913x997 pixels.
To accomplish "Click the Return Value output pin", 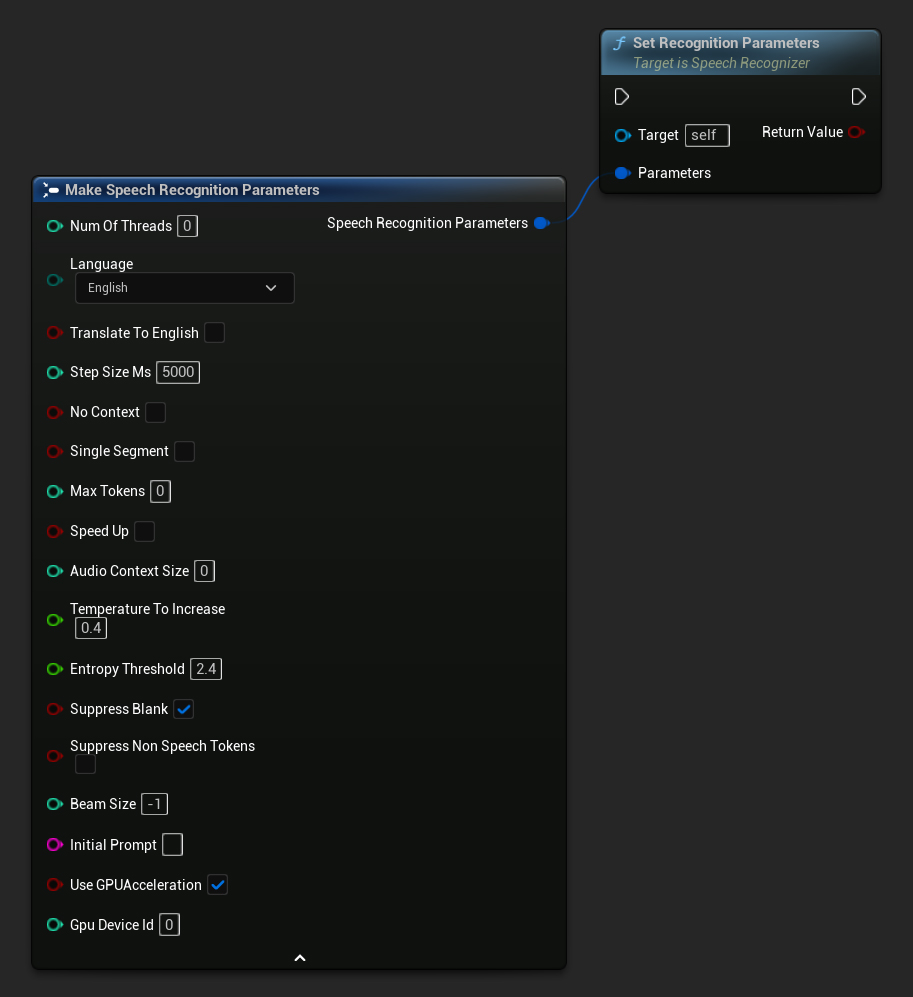I will click(855, 132).
